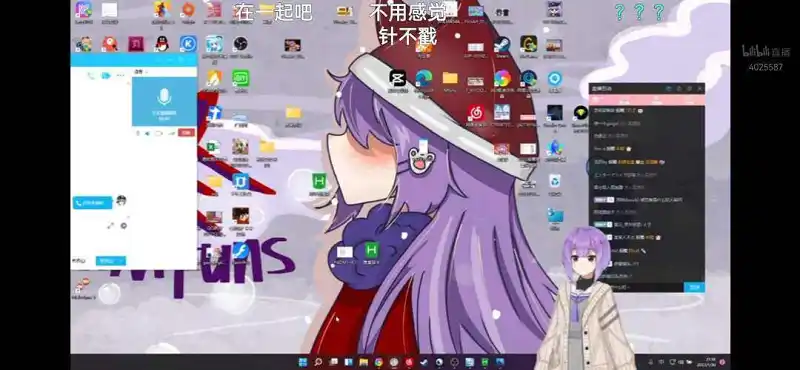Viewport: 800px width, 370px height.
Task: Expand the arrow on the blue send button
Action: coord(121,261)
